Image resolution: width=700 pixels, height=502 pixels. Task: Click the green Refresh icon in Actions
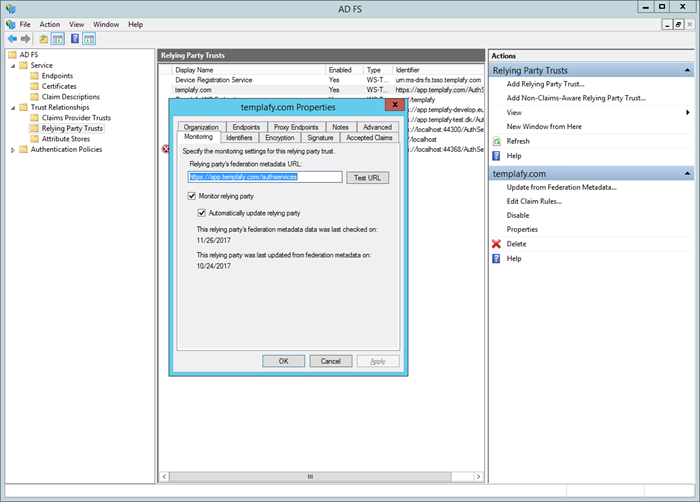coord(496,142)
